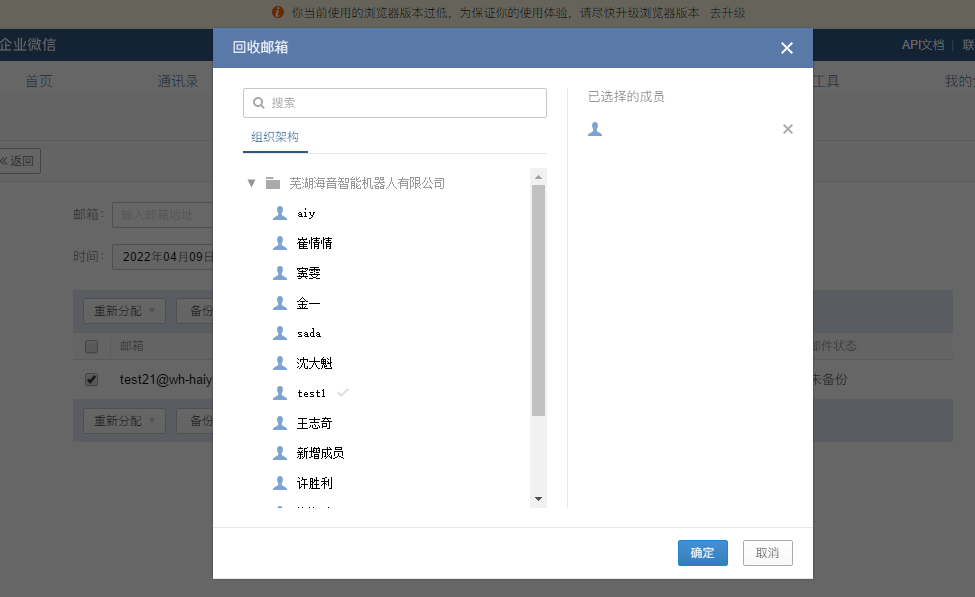
Task: Switch to the 通讯录 tab
Action: pos(178,80)
